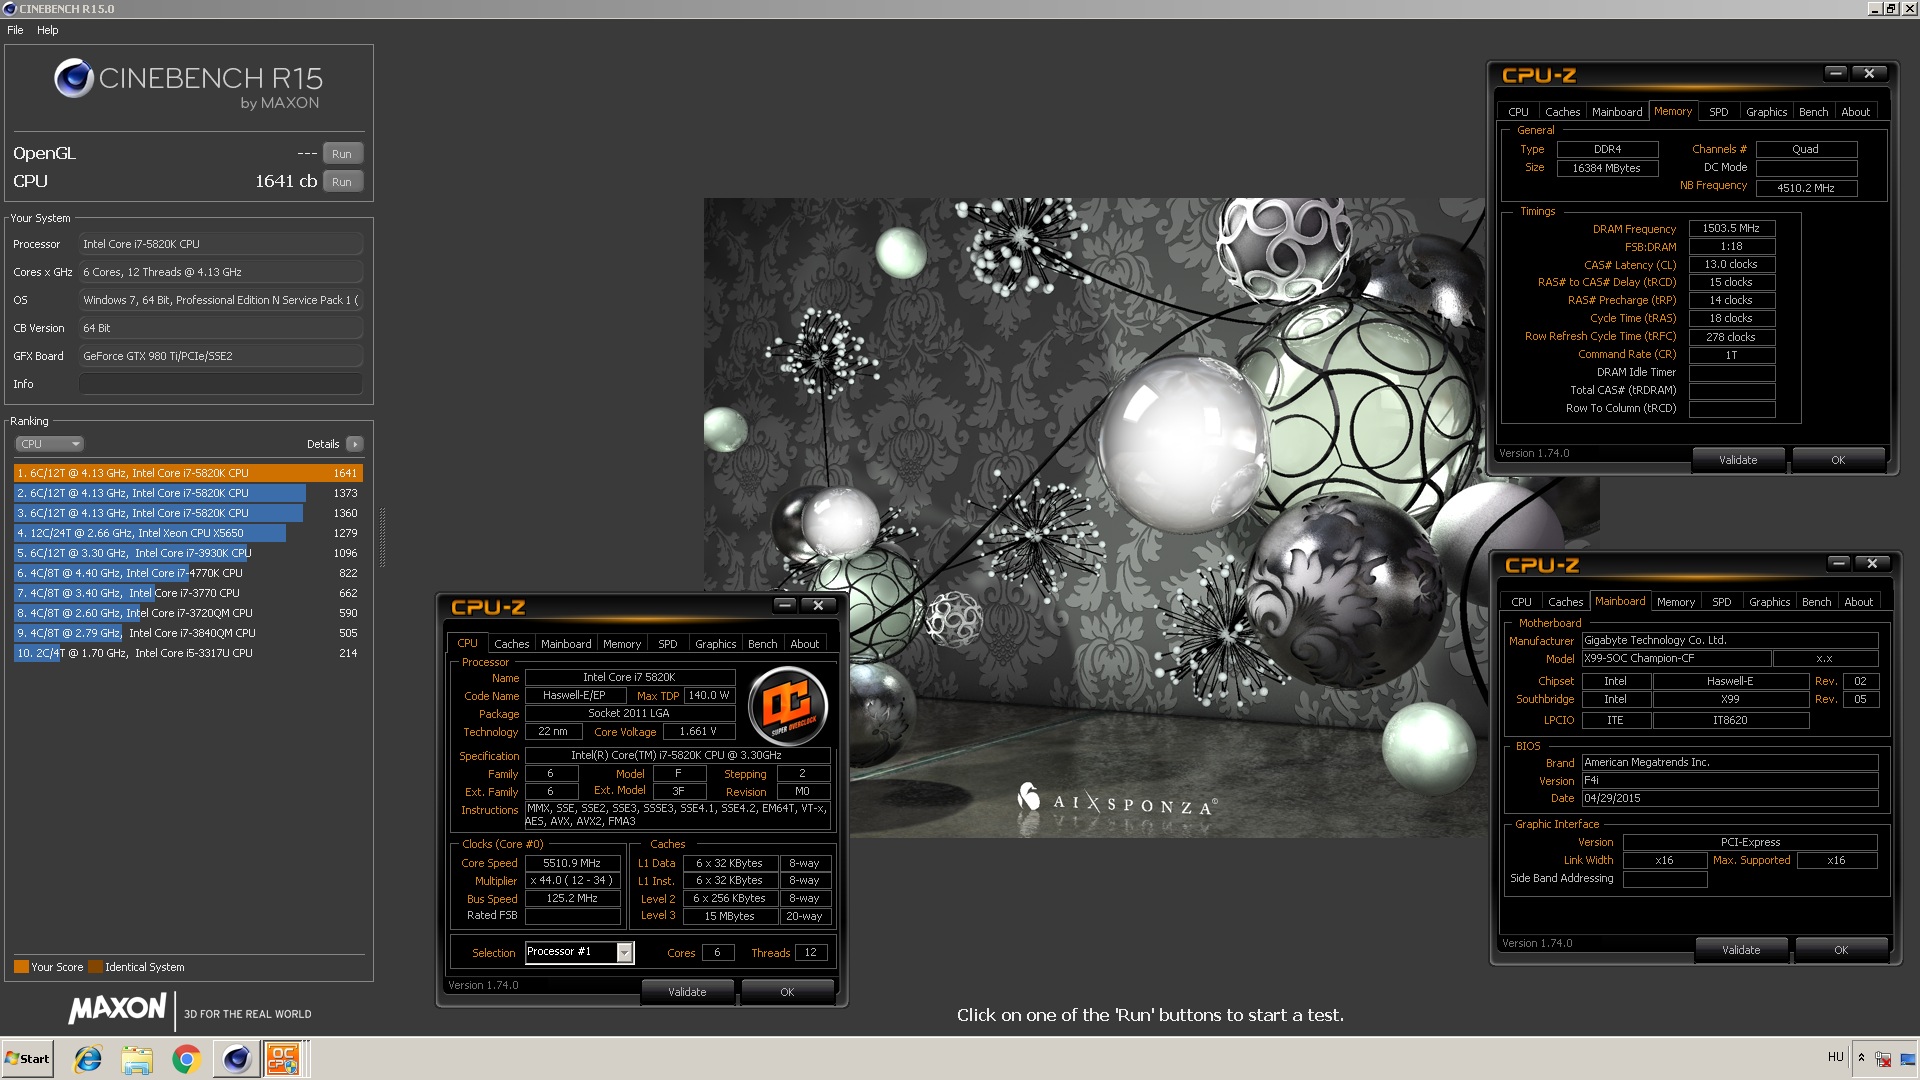
Task: Click the OC Super Overclock logo in CPU-Z
Action: (788, 708)
